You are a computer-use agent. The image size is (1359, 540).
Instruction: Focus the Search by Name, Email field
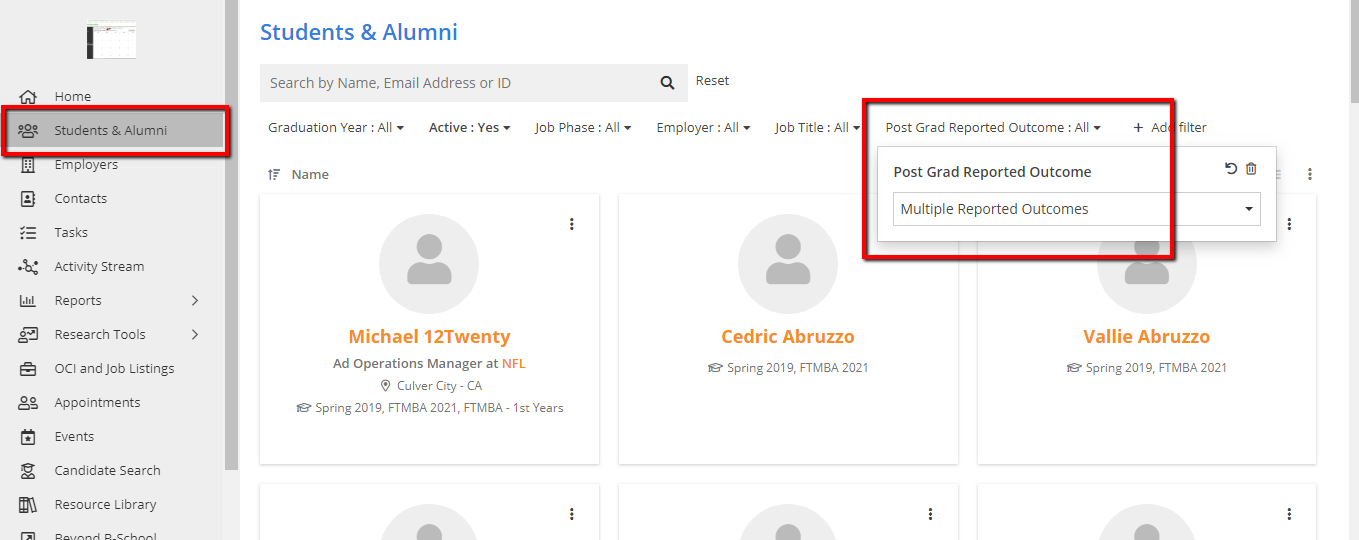tap(455, 83)
